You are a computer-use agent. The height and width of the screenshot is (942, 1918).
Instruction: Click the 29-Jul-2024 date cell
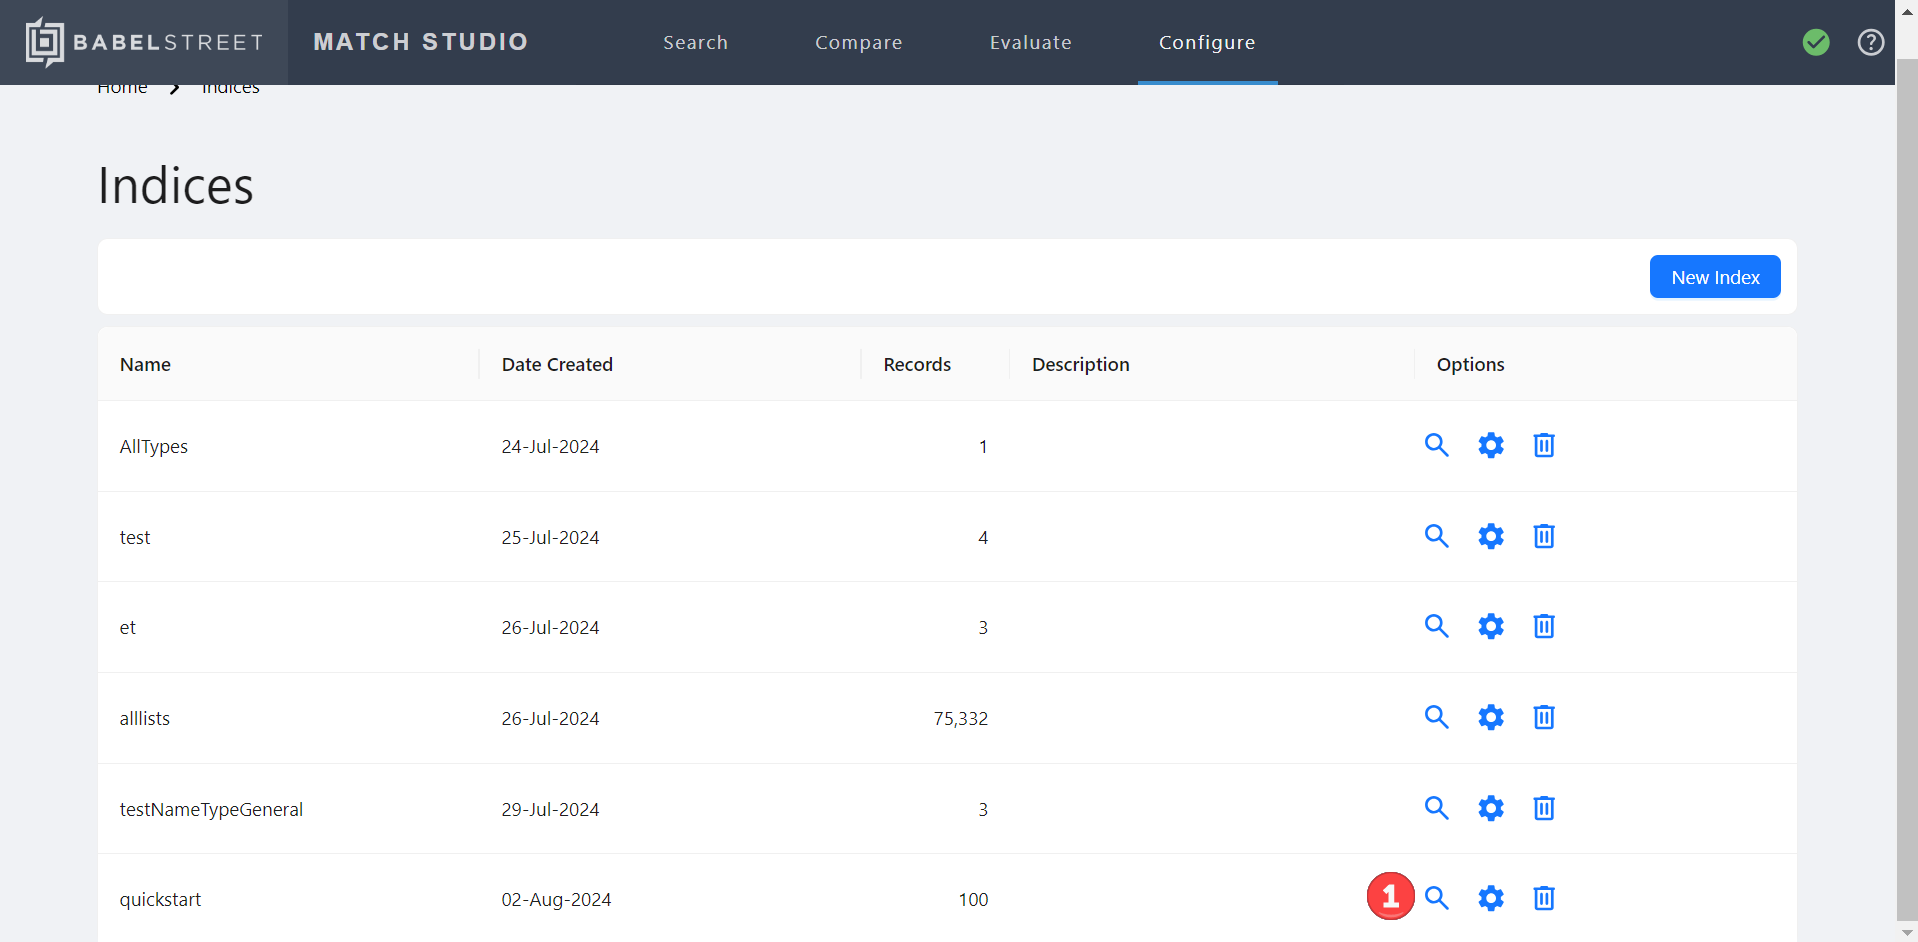pos(550,810)
